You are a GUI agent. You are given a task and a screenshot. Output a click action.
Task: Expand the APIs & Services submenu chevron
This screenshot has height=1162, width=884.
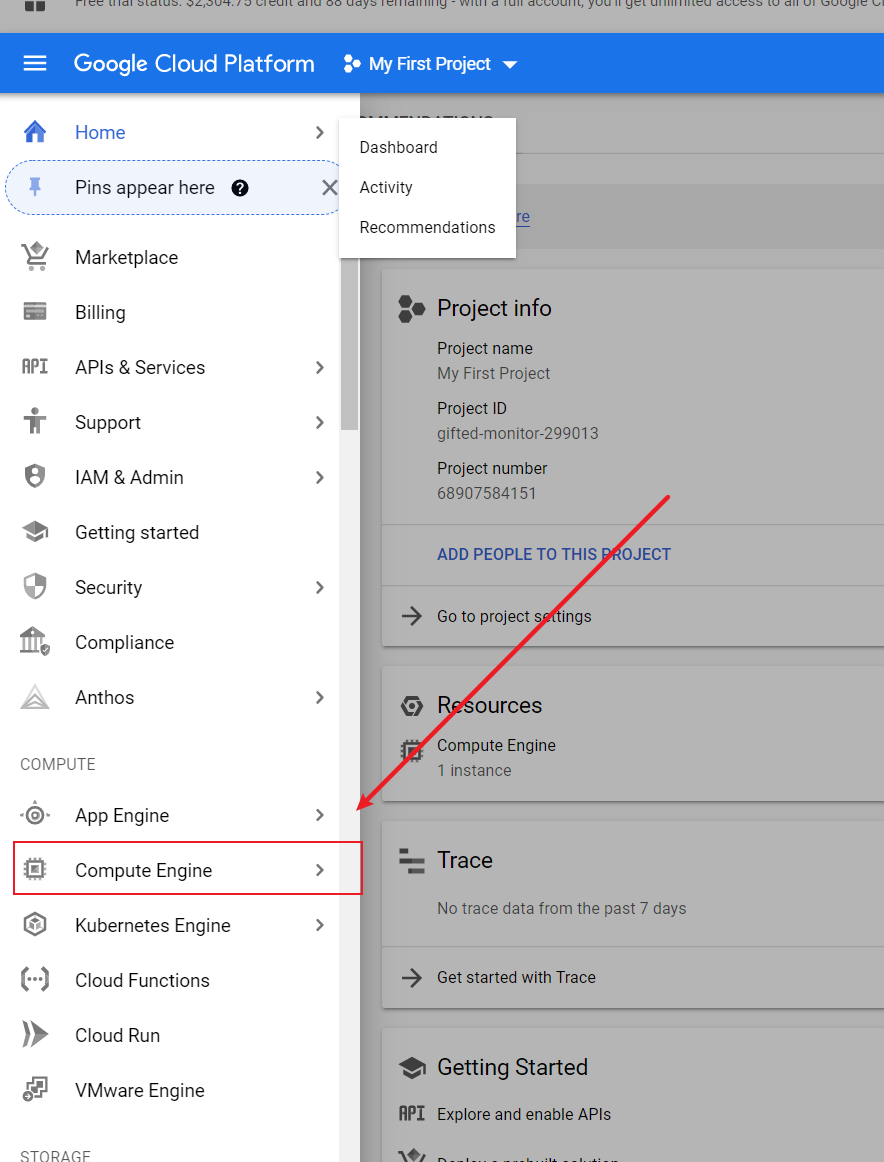coord(319,367)
